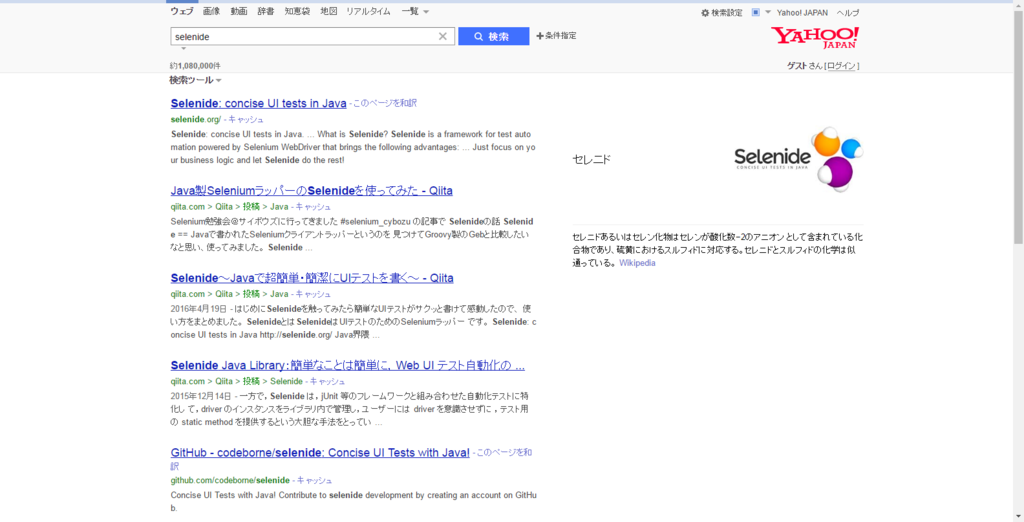Switch to the 地図 maps tab

328,11
